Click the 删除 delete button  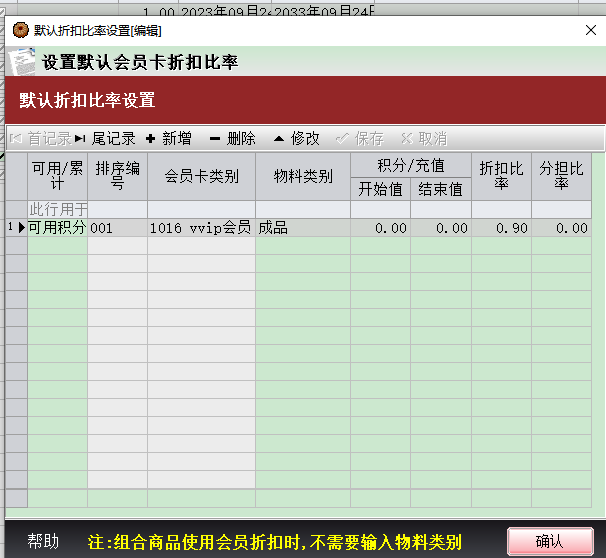(x=232, y=138)
